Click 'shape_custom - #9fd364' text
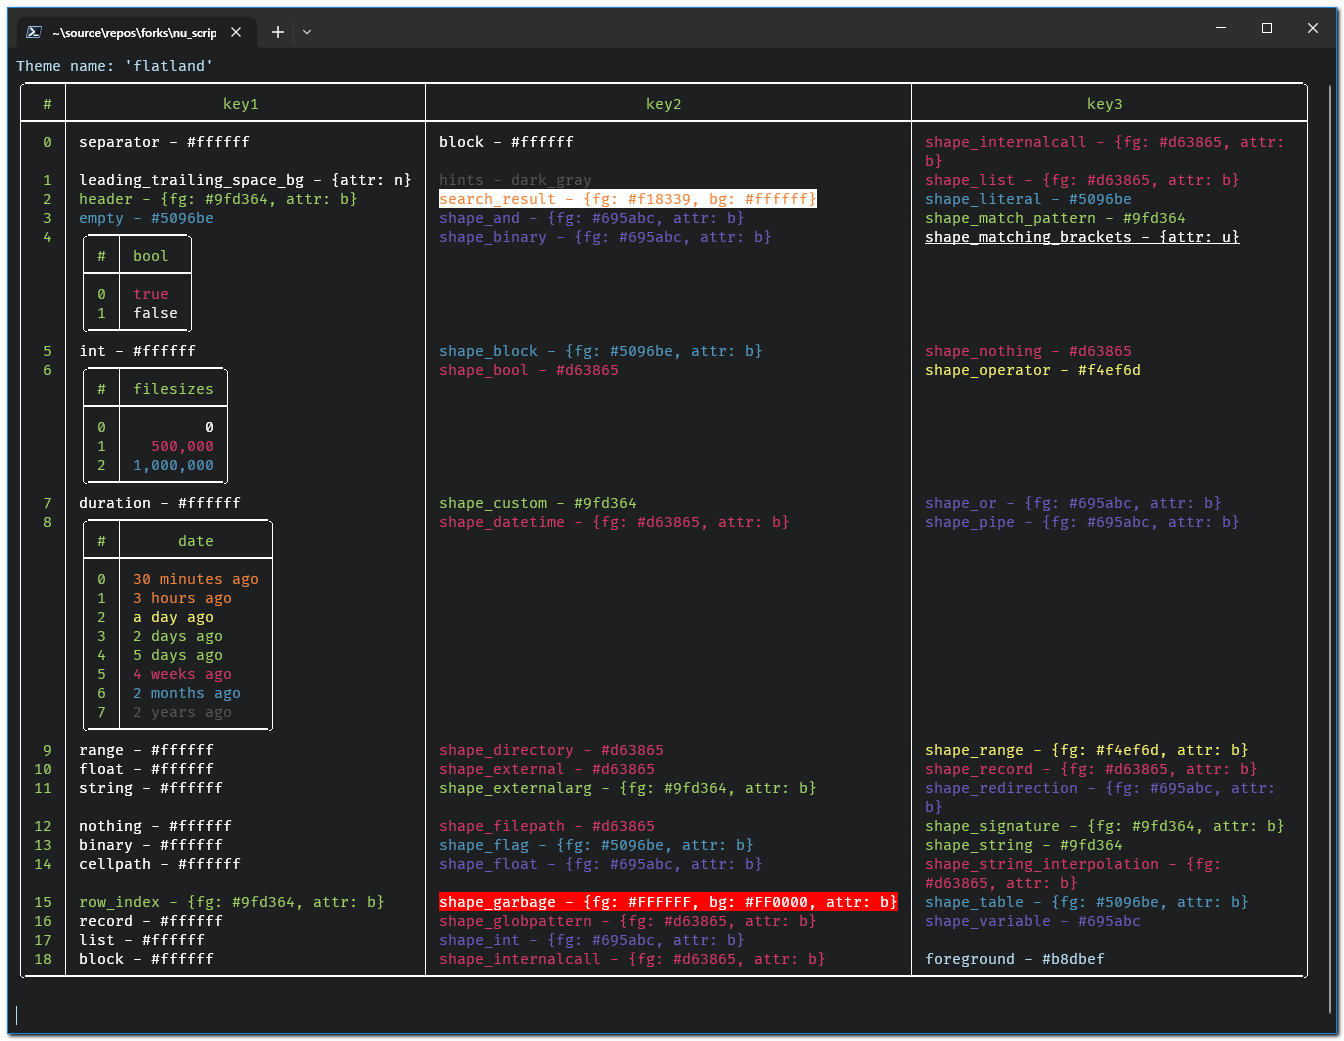This screenshot has height=1041, width=1344. (538, 503)
